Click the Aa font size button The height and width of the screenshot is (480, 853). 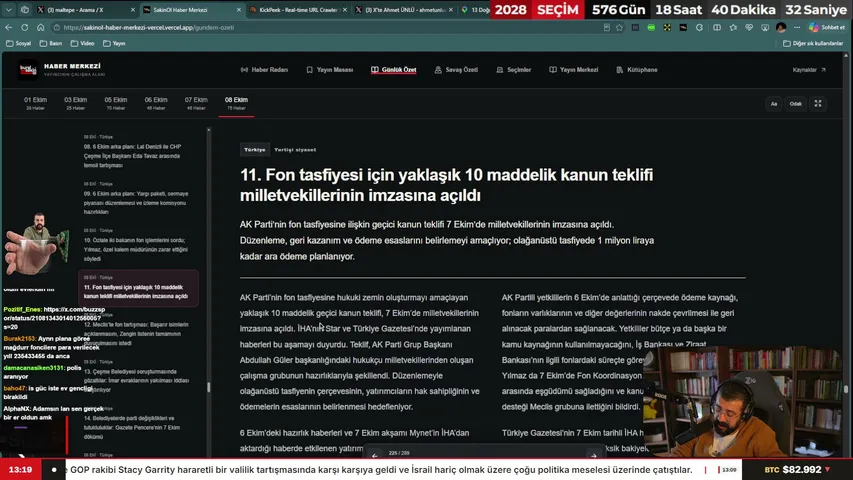(774, 103)
